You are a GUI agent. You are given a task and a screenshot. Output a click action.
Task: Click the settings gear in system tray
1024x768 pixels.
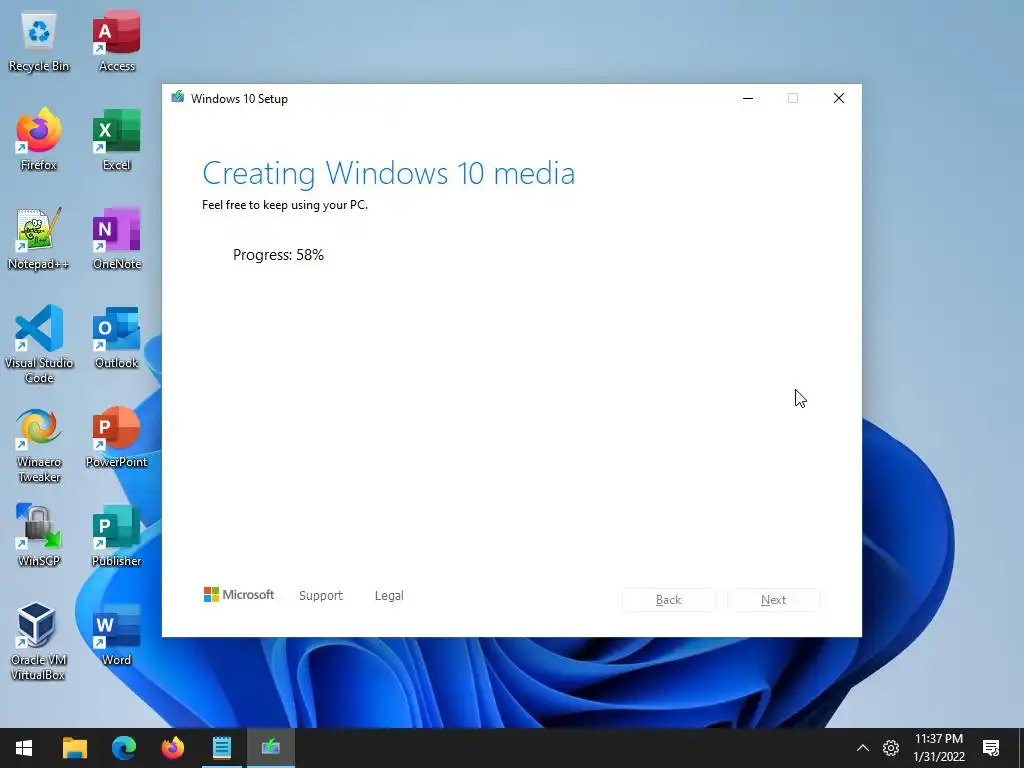(891, 748)
